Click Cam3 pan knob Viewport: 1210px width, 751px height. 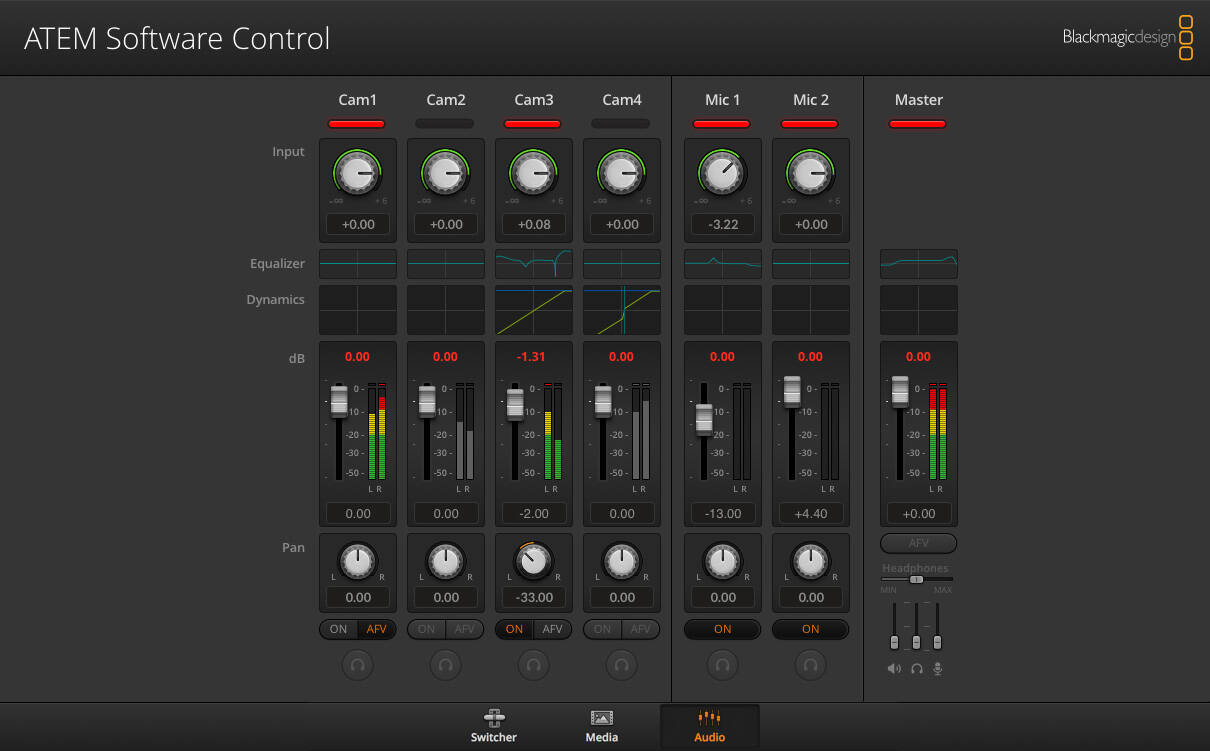point(534,562)
